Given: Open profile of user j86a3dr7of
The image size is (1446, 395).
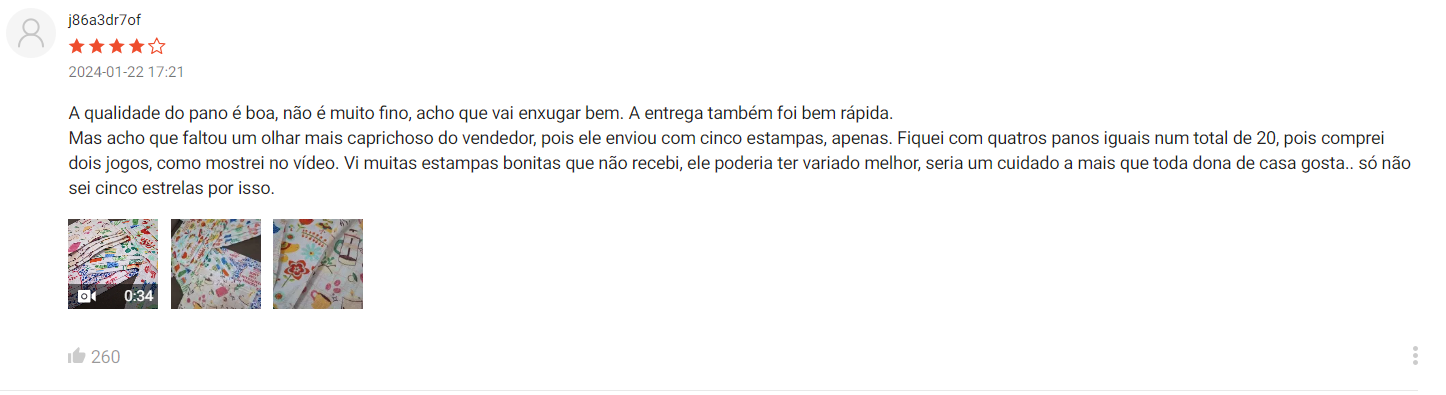Looking at the screenshot, I should pyautogui.click(x=104, y=20).
